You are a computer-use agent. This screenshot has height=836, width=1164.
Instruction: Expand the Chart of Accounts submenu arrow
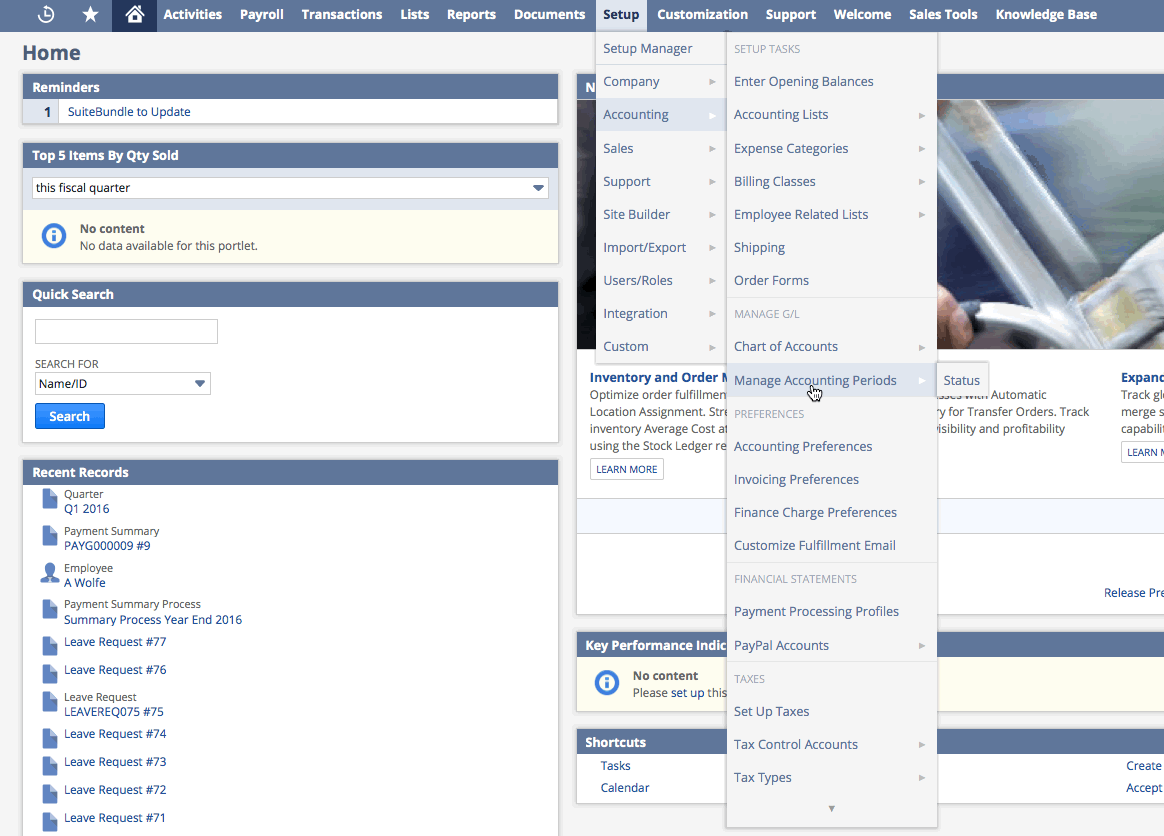click(921, 346)
